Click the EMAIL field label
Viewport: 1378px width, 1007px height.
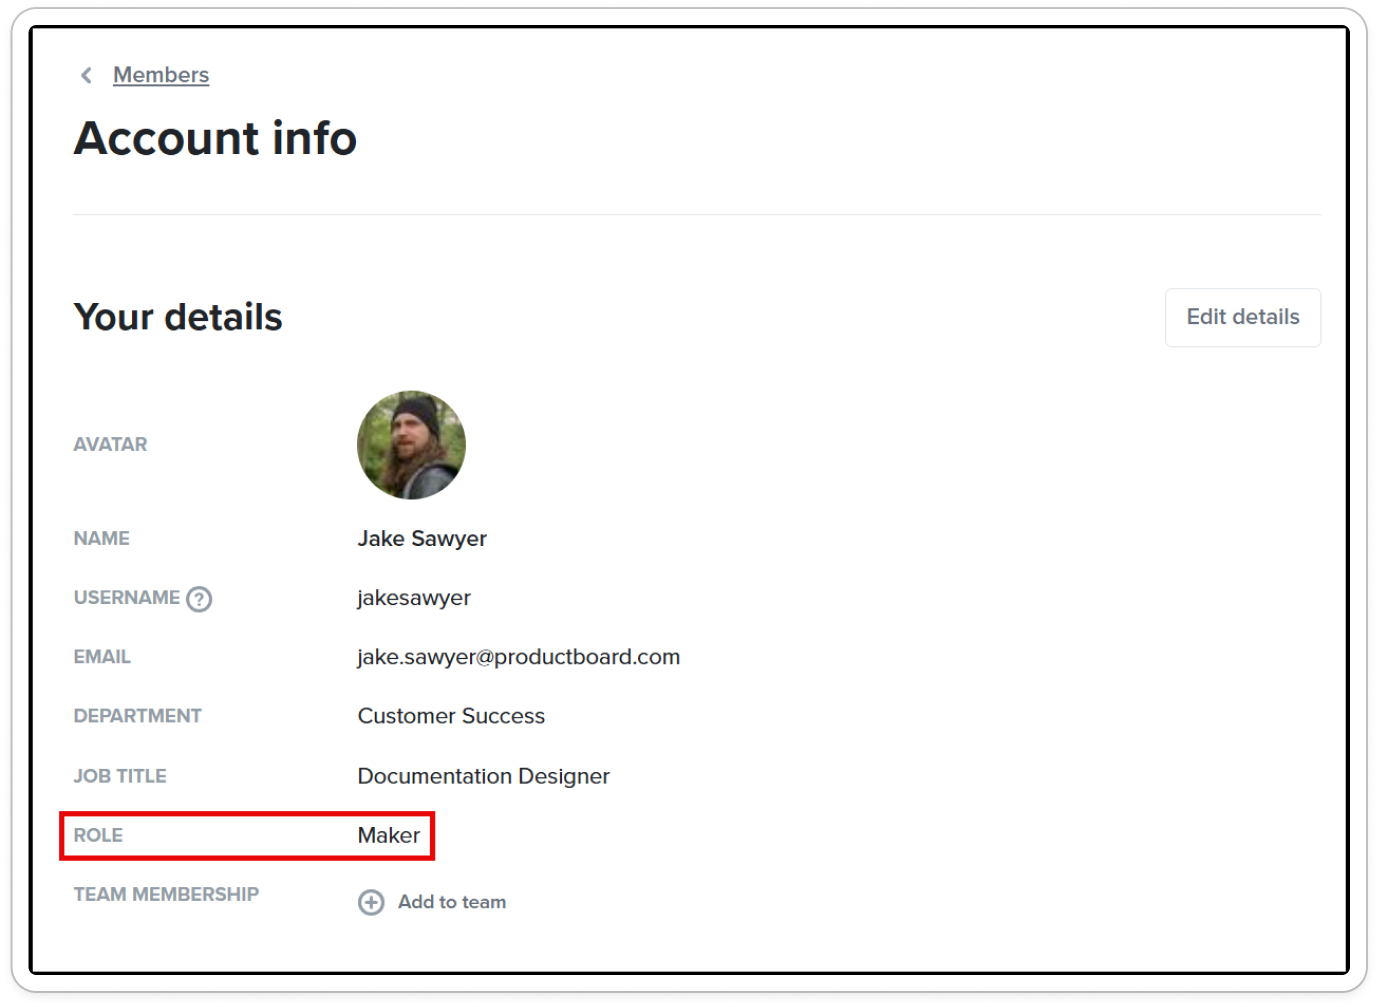102,657
